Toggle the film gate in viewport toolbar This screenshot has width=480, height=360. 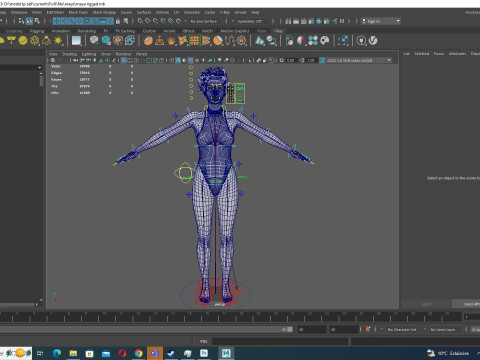(130, 60)
